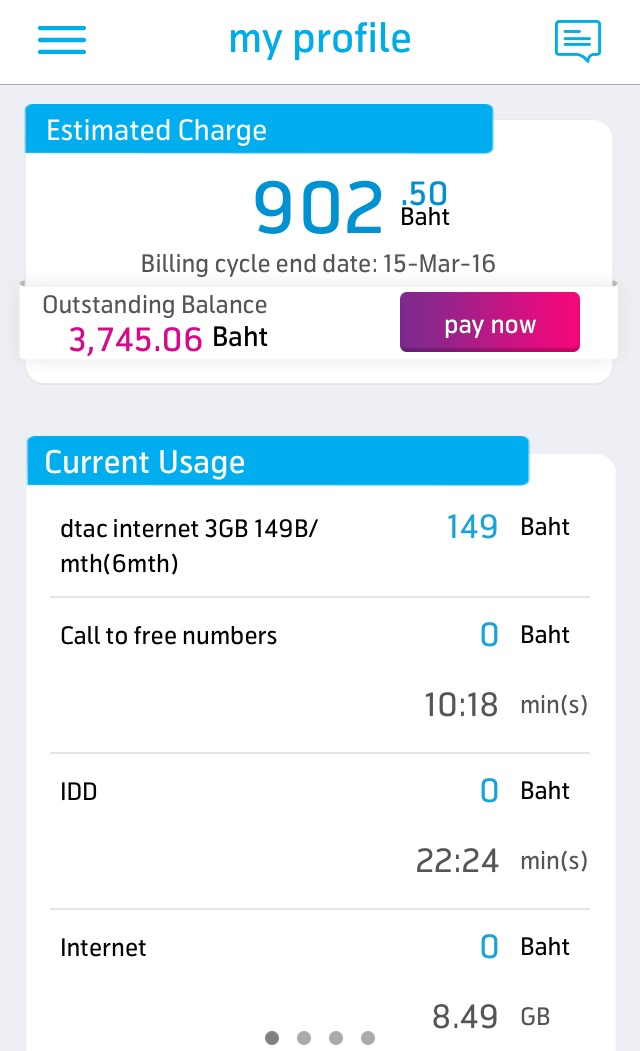Viewport: 640px width, 1051px height.
Task: Jump to the fourth page dot
Action: point(368,1038)
